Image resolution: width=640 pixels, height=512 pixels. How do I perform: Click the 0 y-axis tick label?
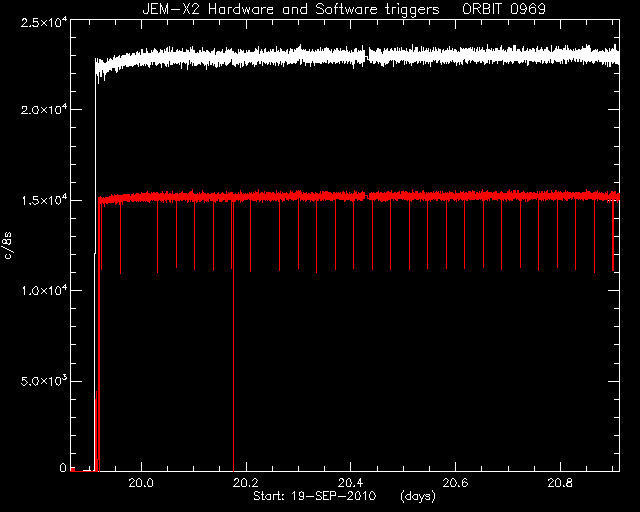(63, 468)
